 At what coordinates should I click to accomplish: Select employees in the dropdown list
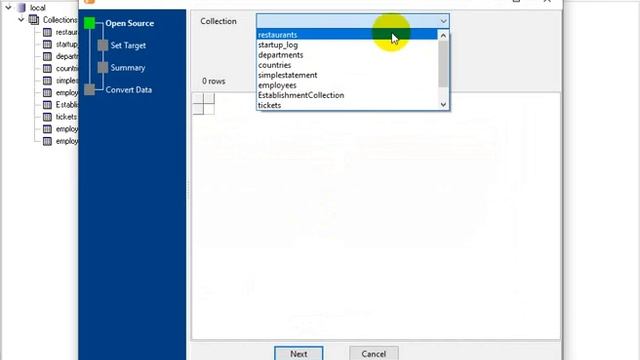tap(347, 85)
